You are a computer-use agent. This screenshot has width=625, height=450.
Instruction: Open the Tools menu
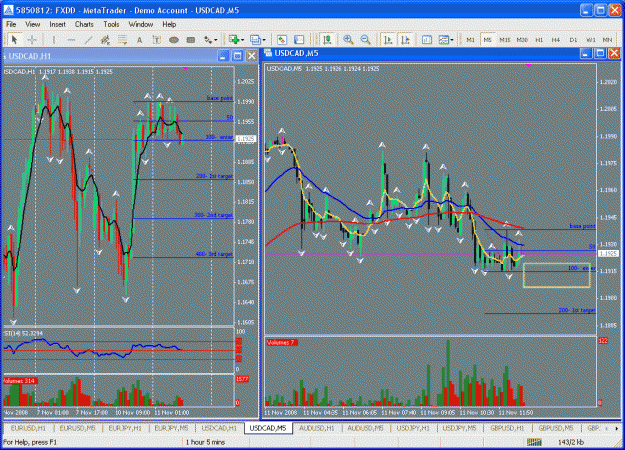tap(111, 24)
